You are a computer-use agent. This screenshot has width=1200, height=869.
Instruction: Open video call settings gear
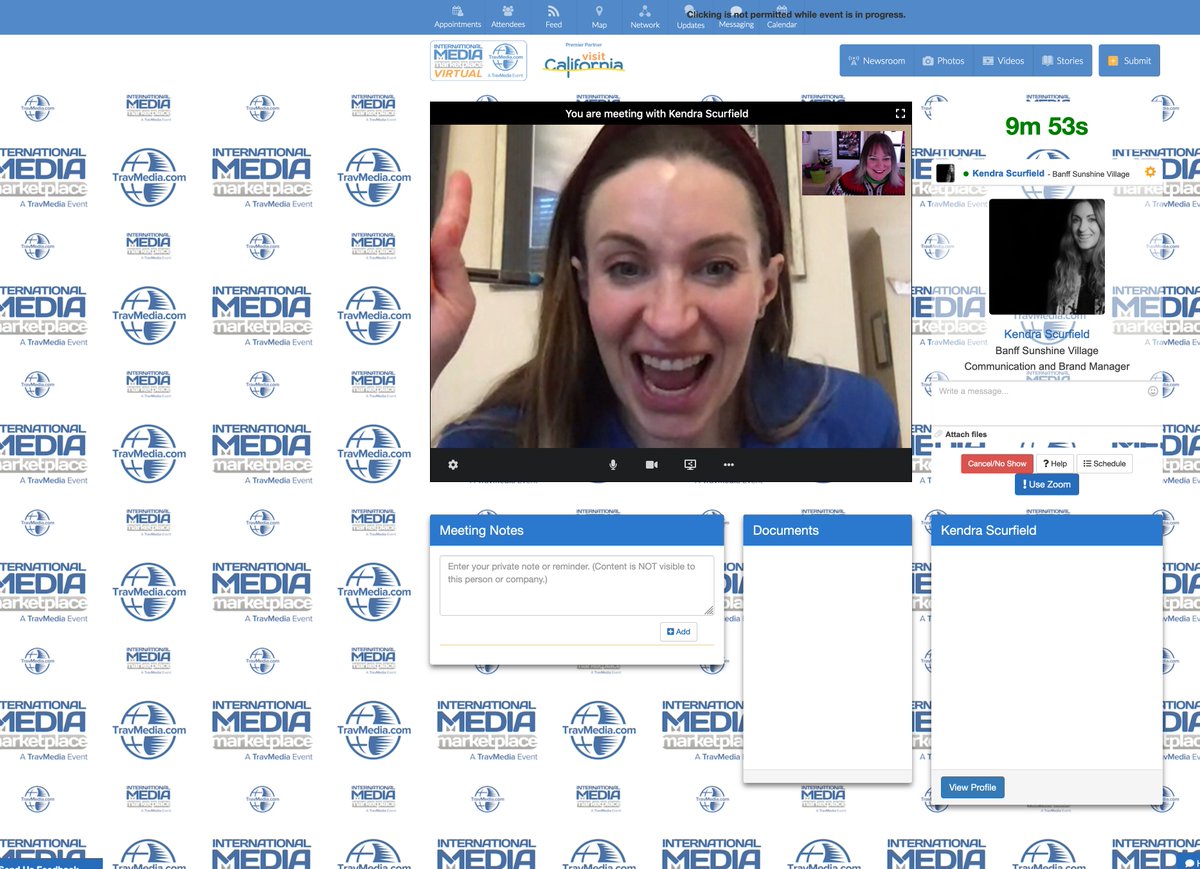(x=453, y=465)
